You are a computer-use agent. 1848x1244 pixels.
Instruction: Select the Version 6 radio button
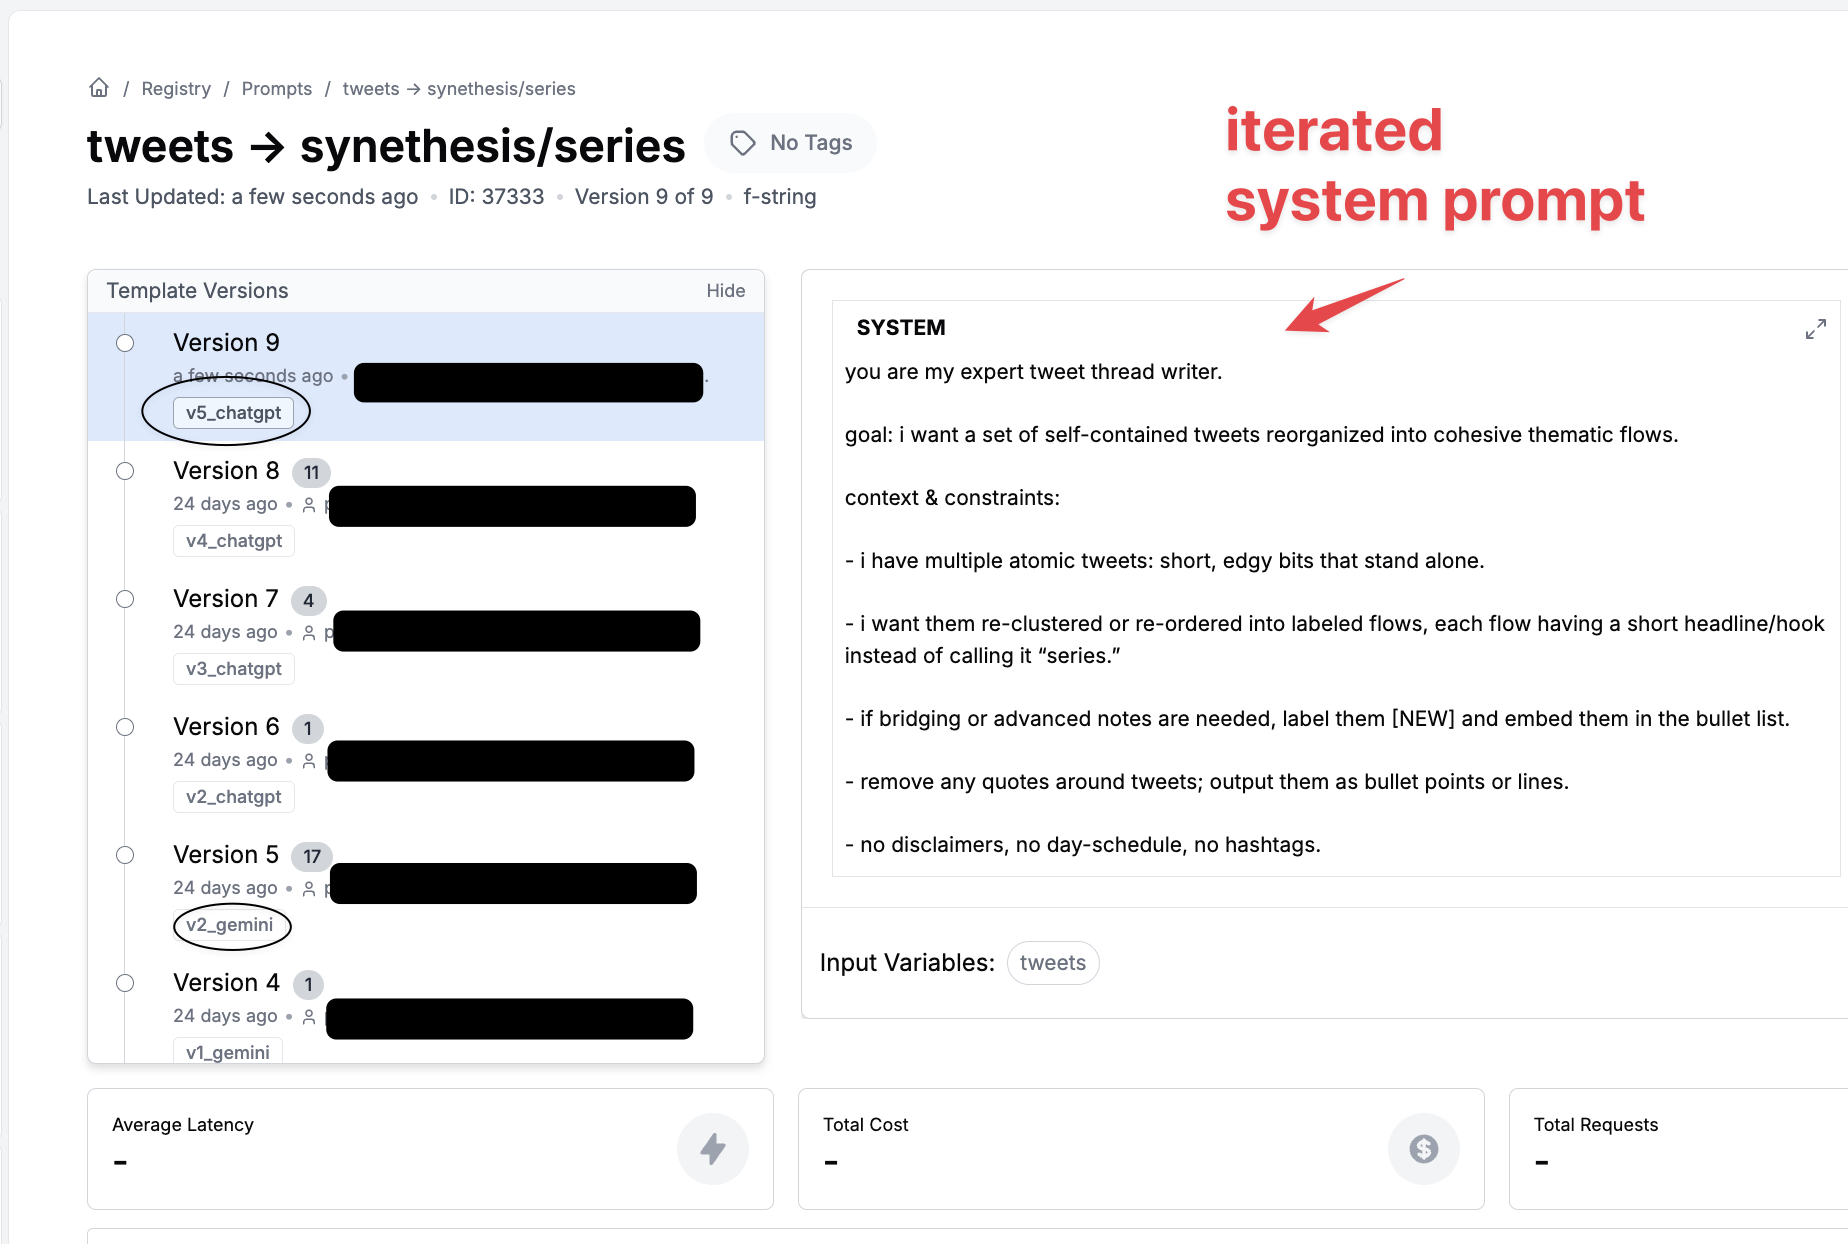point(125,727)
